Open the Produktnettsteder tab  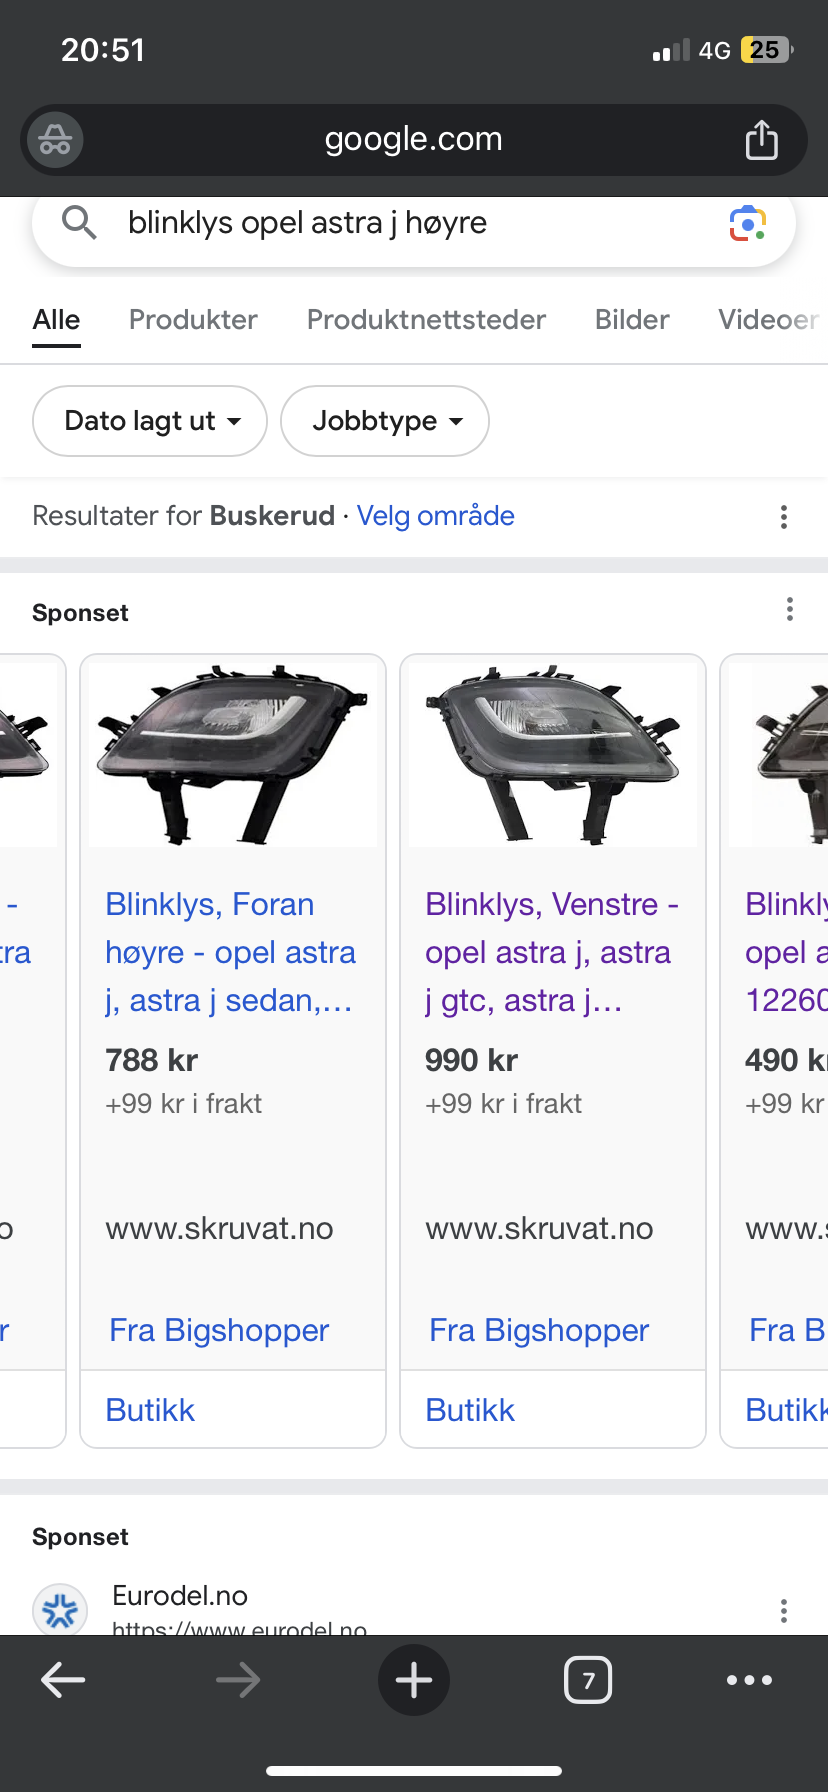pyautogui.click(x=426, y=320)
